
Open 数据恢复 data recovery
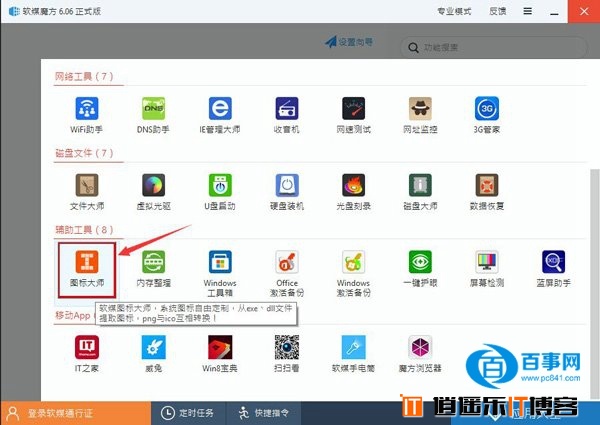pyautogui.click(x=487, y=192)
